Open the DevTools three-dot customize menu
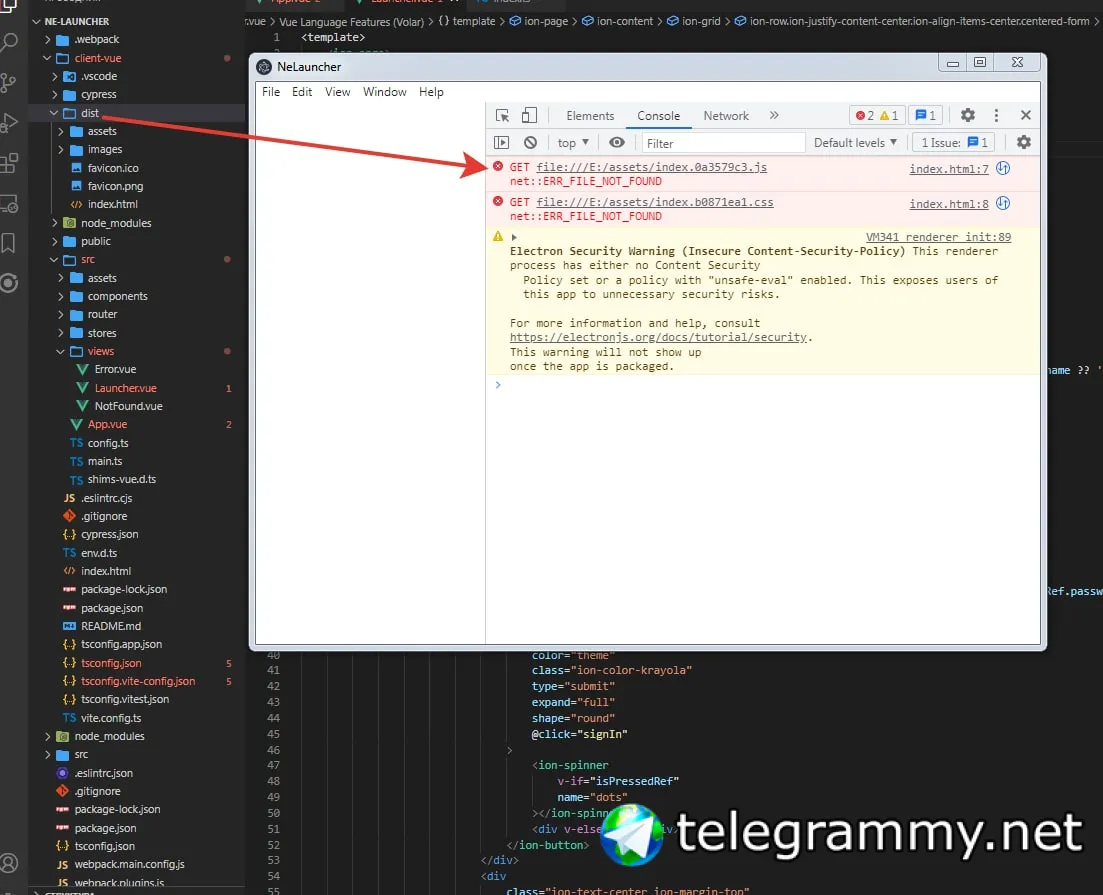The height and width of the screenshot is (895, 1103). click(x=996, y=115)
